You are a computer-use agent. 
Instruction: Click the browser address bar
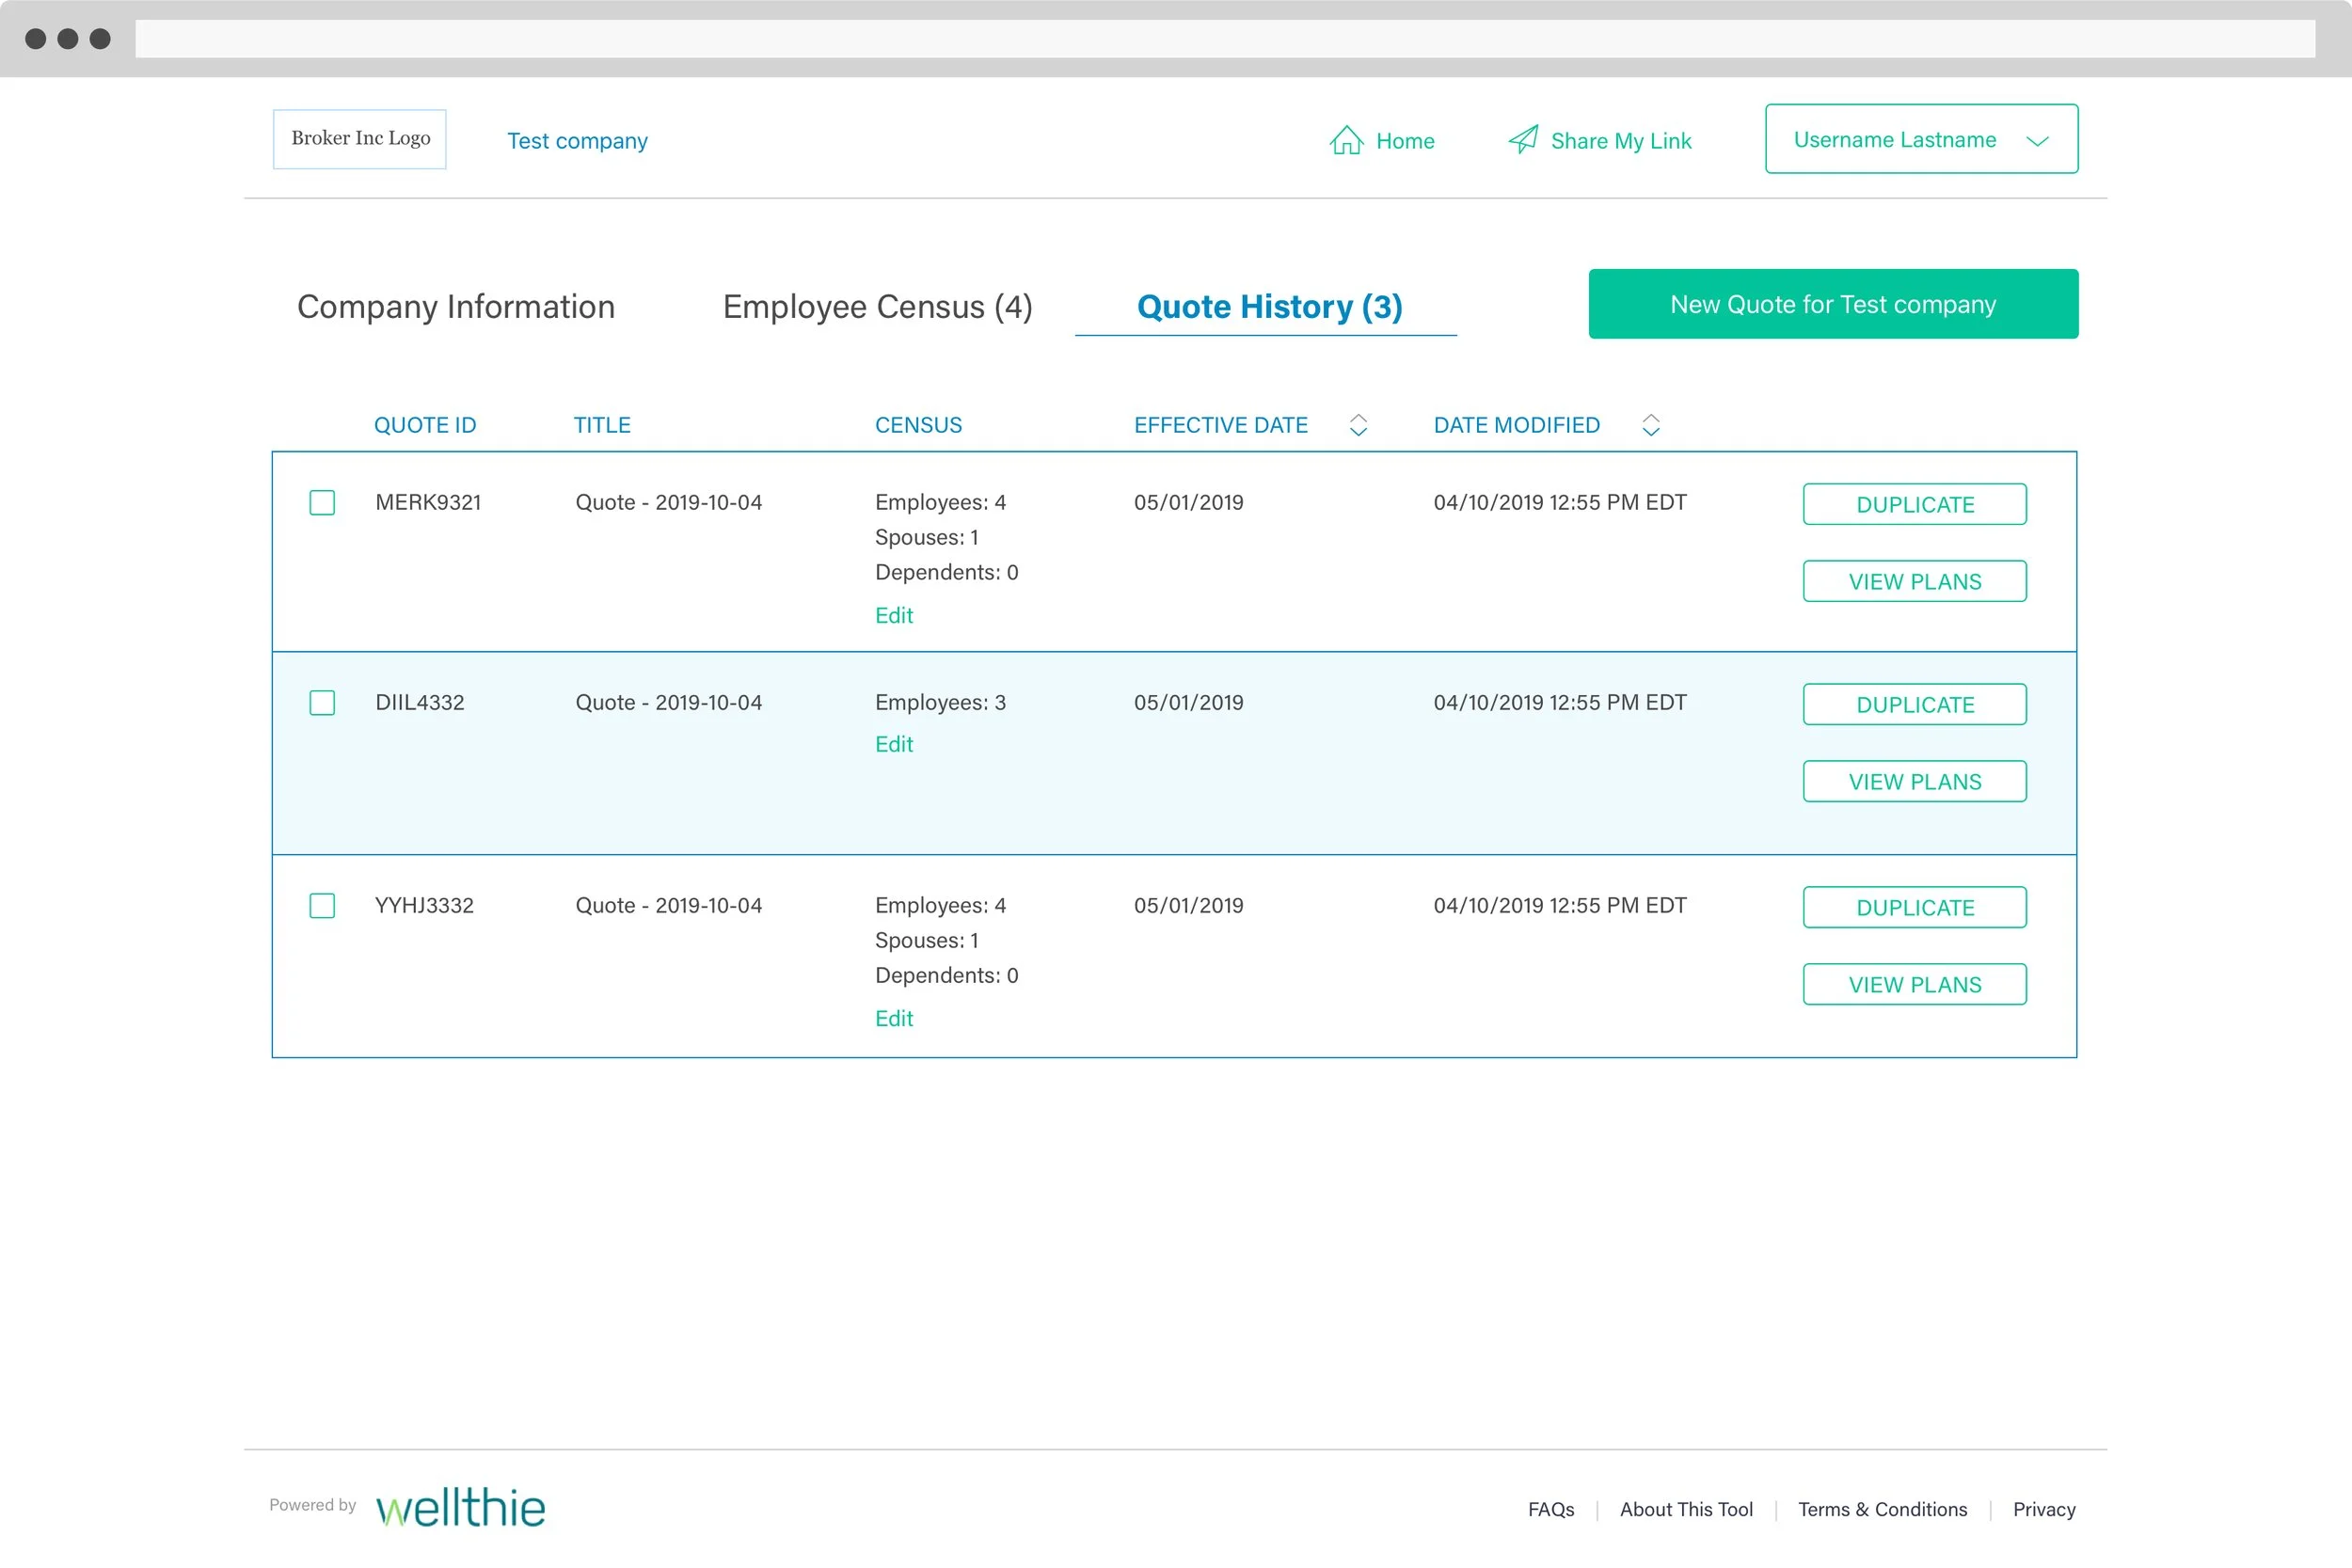pos(1224,39)
